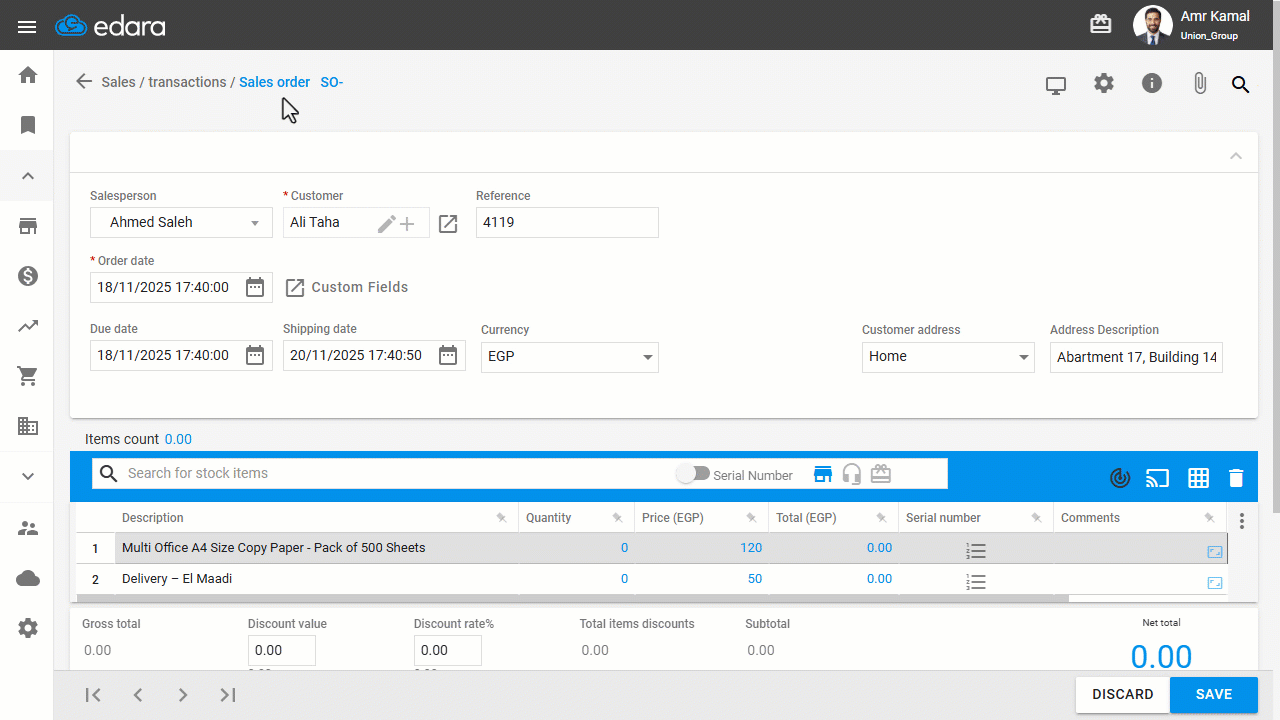Click the trash delete icon in items toolbar

(1236, 478)
